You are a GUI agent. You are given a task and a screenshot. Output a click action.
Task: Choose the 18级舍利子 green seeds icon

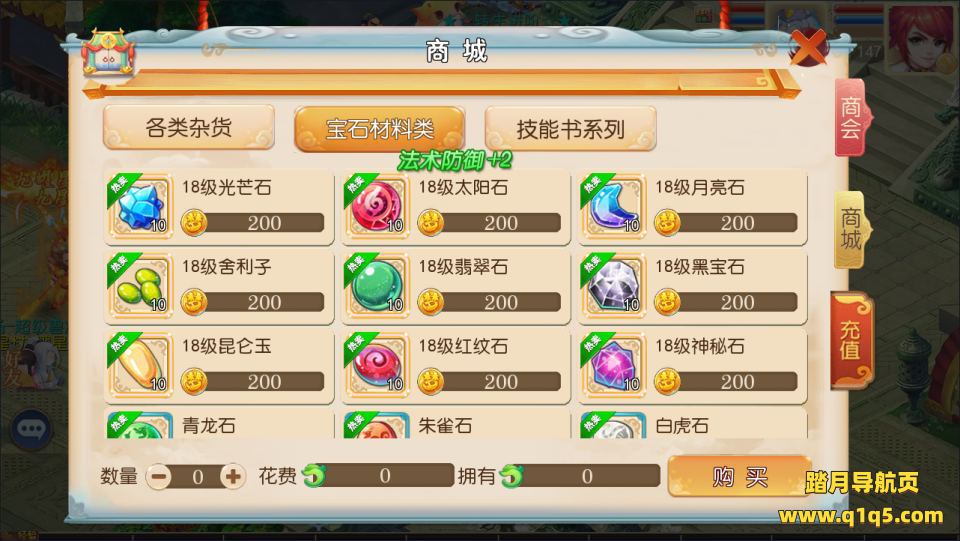tap(140, 286)
